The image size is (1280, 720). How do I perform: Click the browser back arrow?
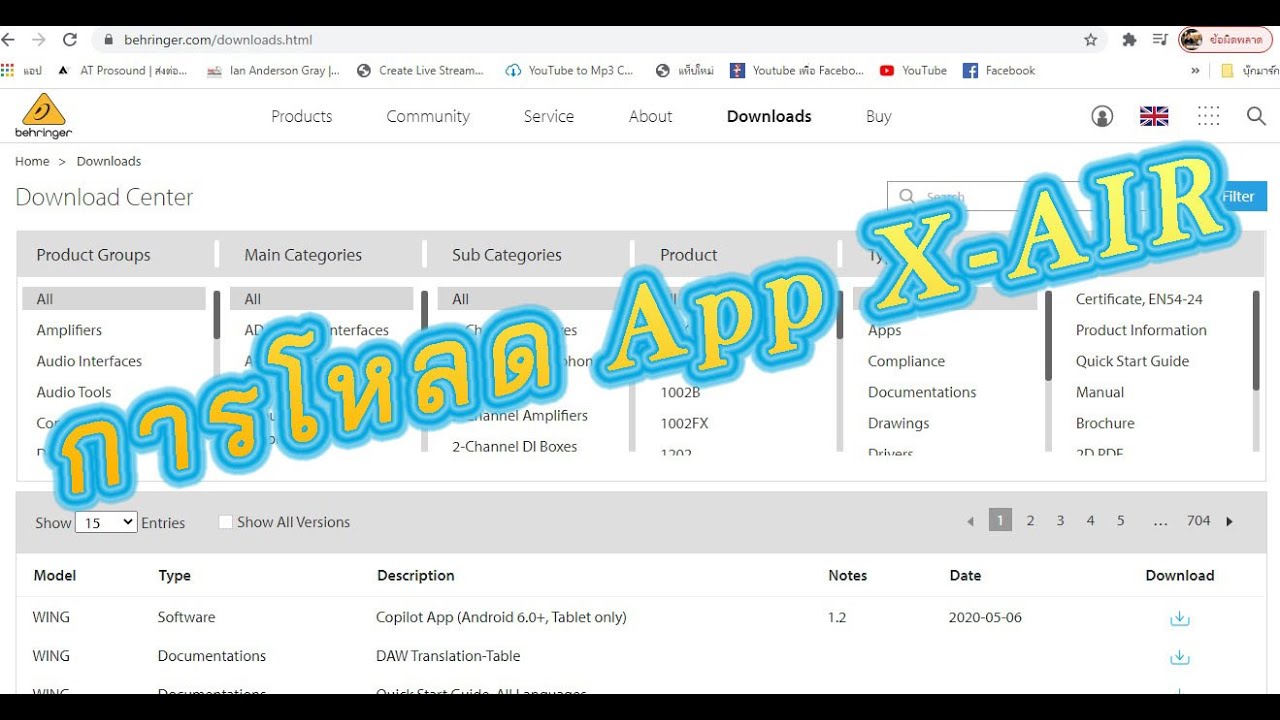coord(8,40)
